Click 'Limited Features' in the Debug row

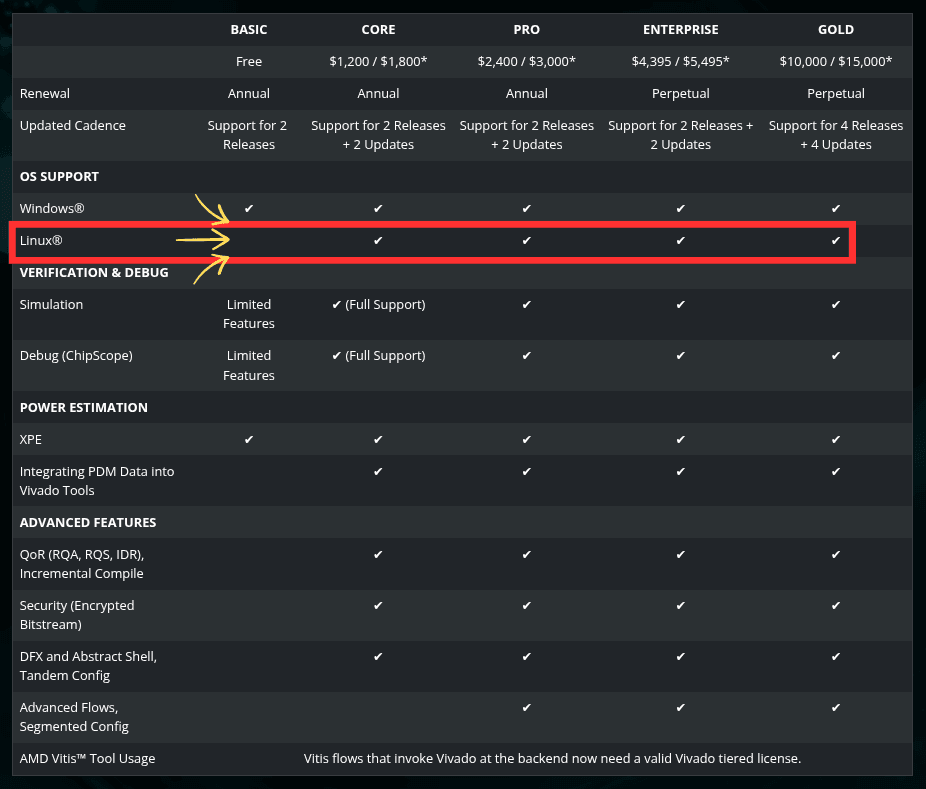(x=249, y=365)
